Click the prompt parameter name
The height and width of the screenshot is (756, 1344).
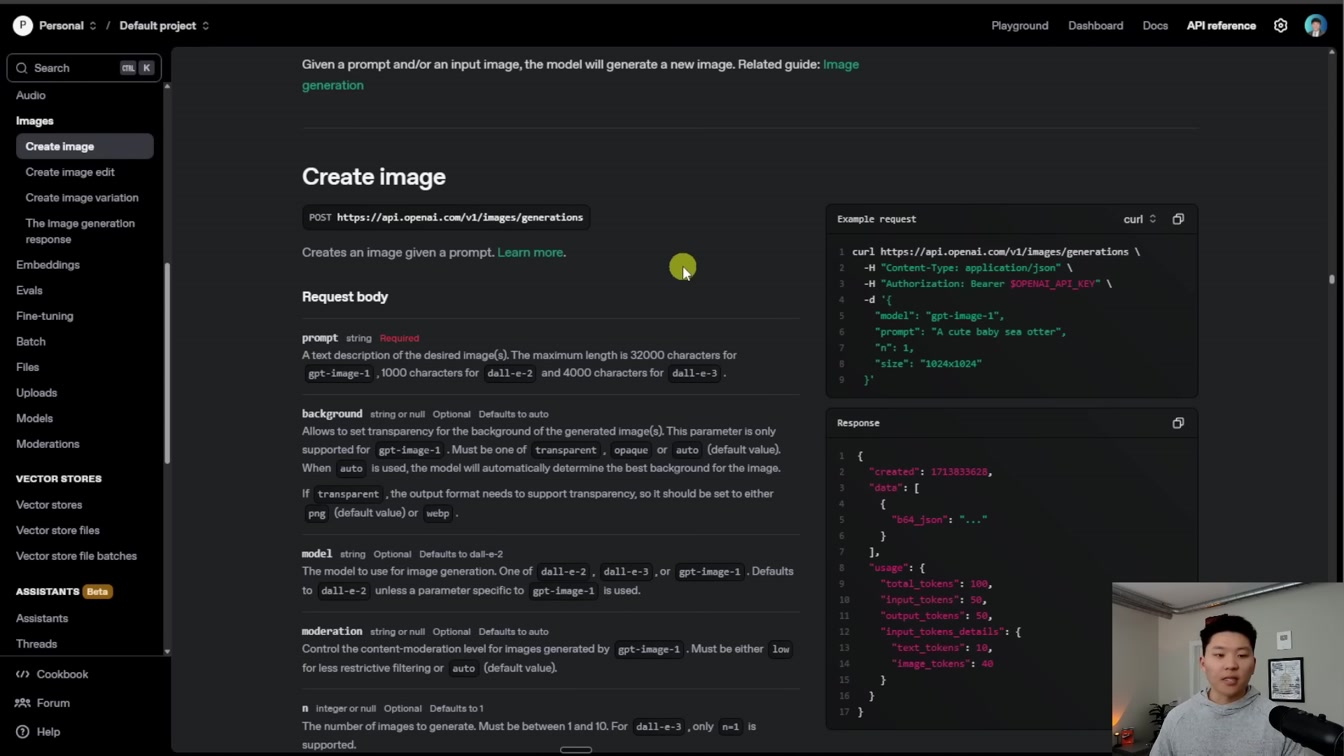click(320, 338)
